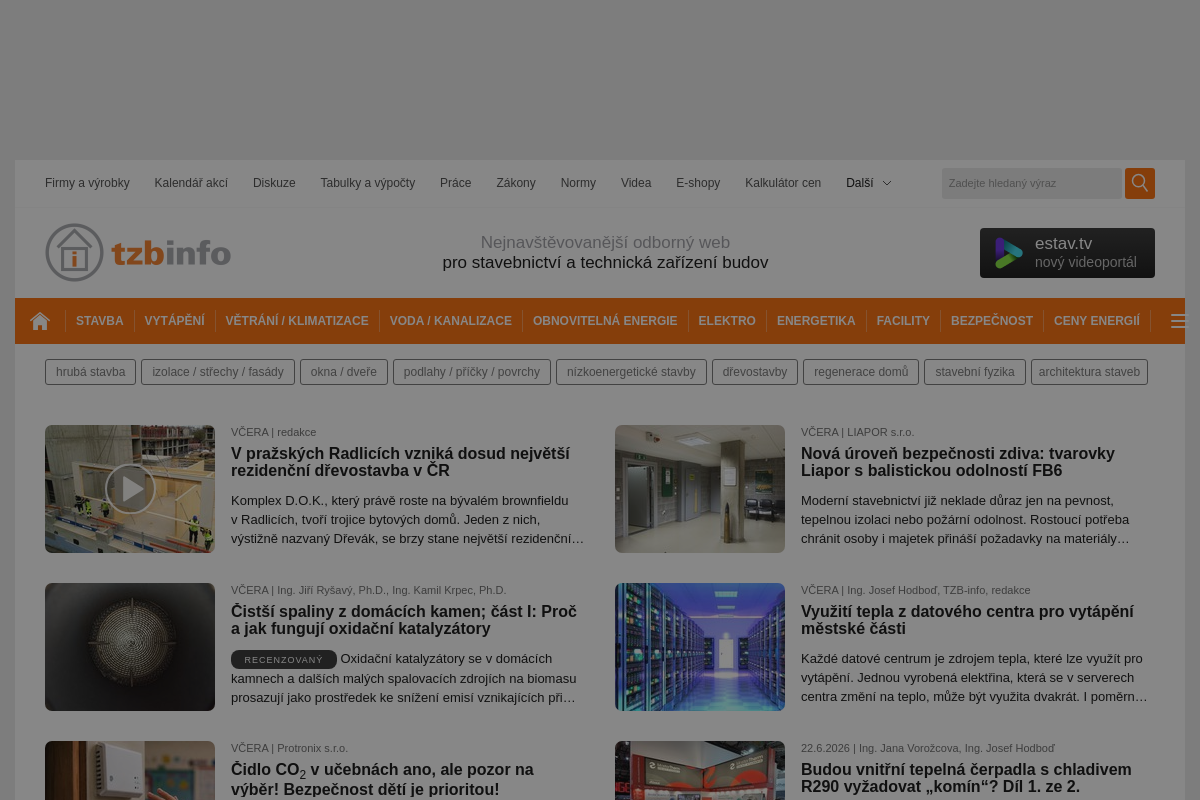The height and width of the screenshot is (800, 1200).
Task: Open the hamburger menu in orange bar
Action: pos(1178,321)
